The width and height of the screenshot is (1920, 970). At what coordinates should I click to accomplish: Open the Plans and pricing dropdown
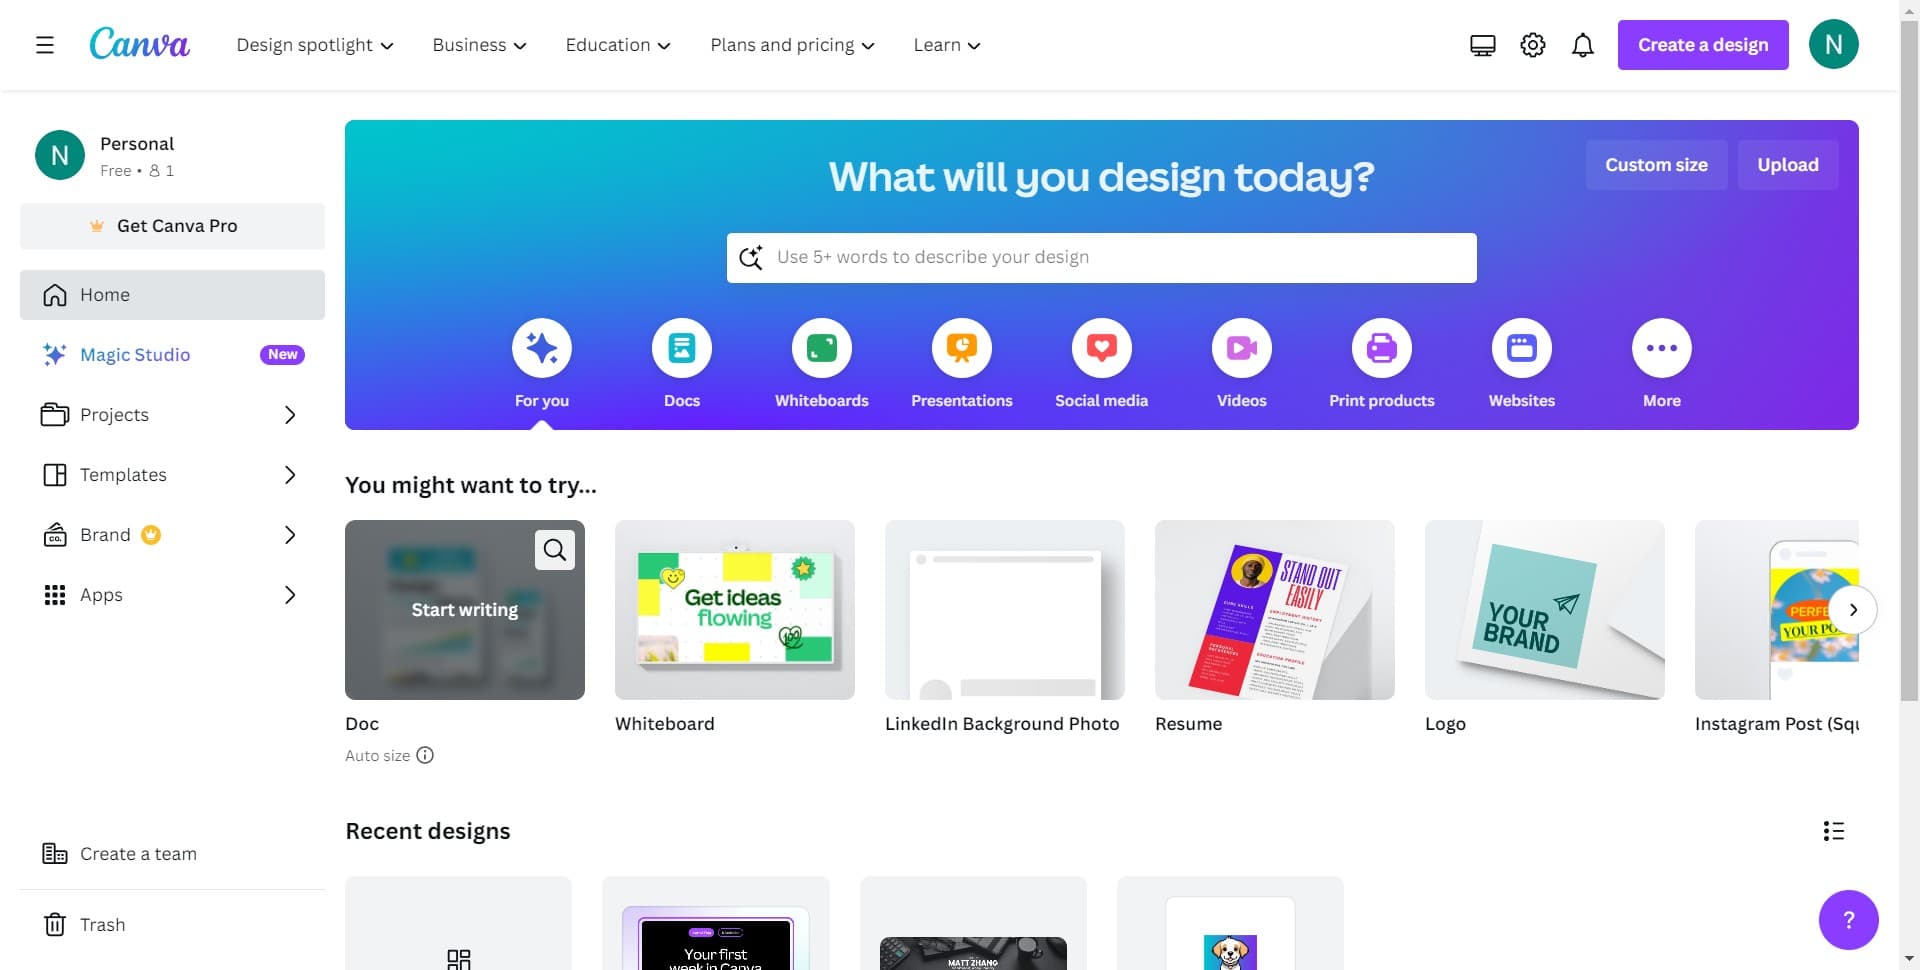791,44
